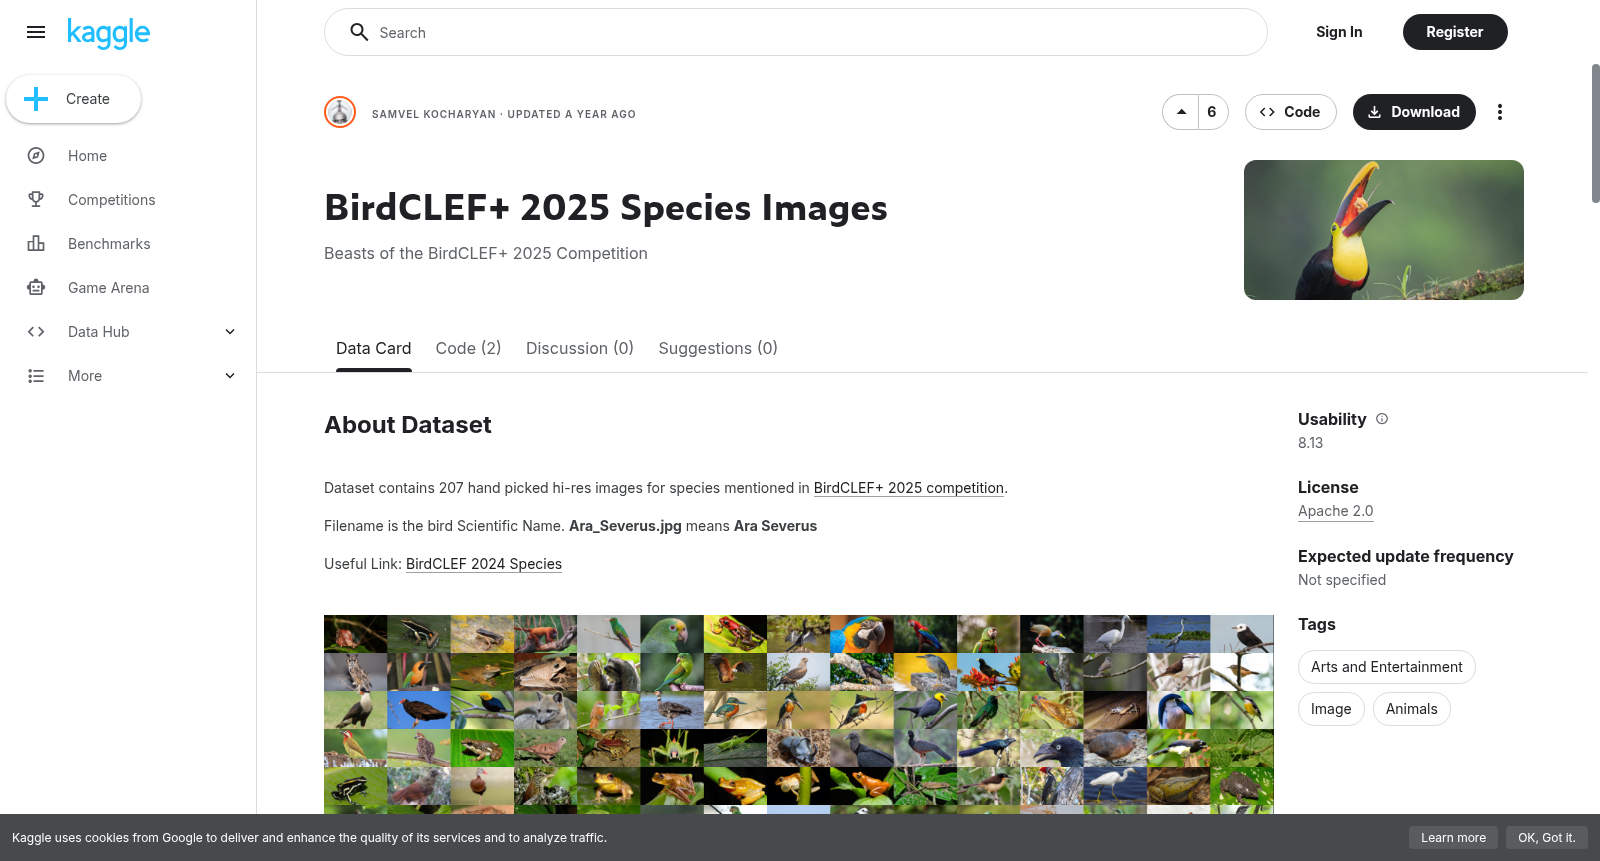Select the Data Card tab

[x=374, y=348]
